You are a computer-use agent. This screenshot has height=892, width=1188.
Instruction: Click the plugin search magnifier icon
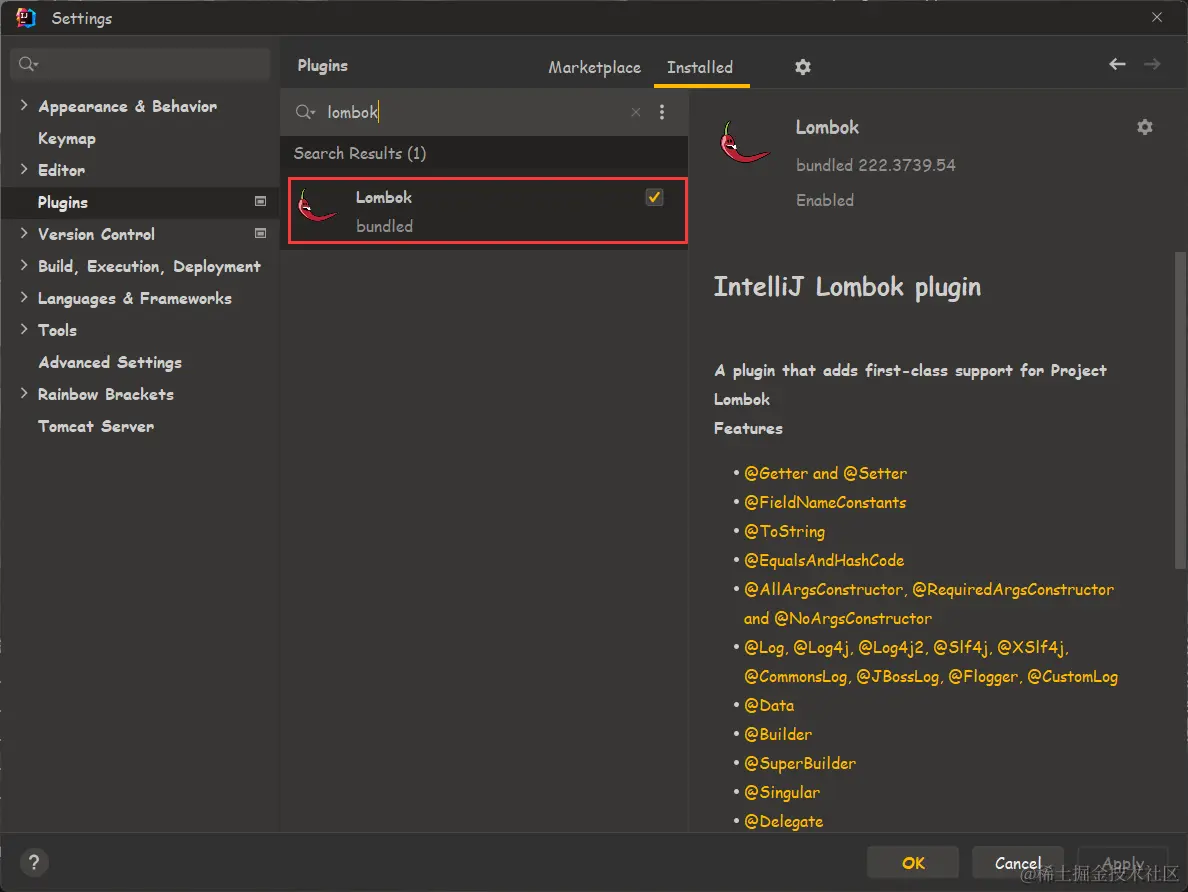(x=305, y=112)
